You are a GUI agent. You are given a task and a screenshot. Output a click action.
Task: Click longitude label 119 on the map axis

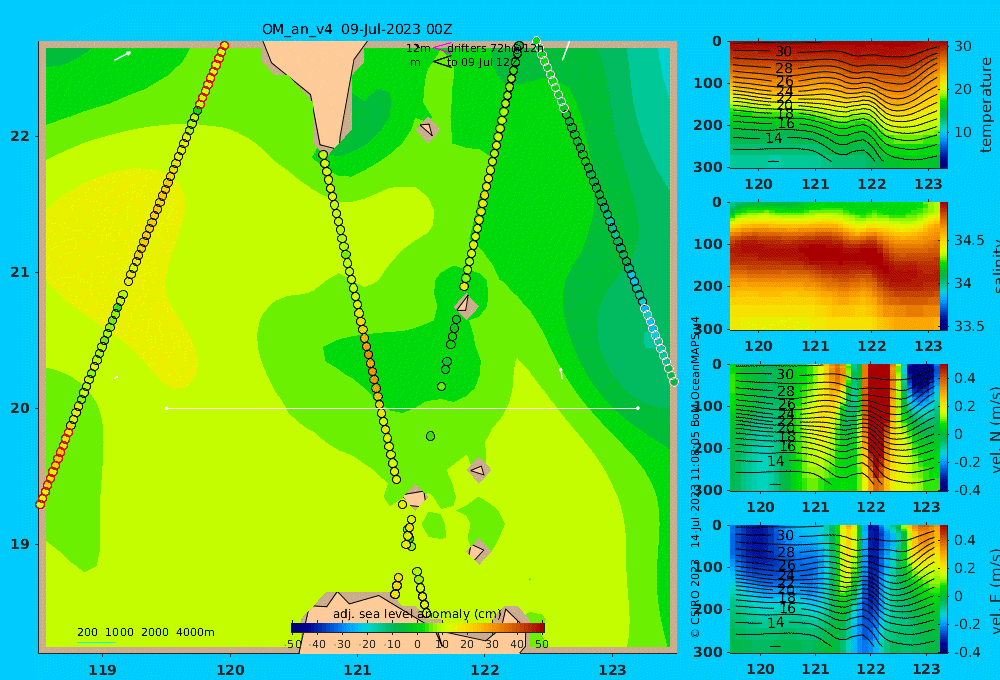pyautogui.click(x=103, y=670)
